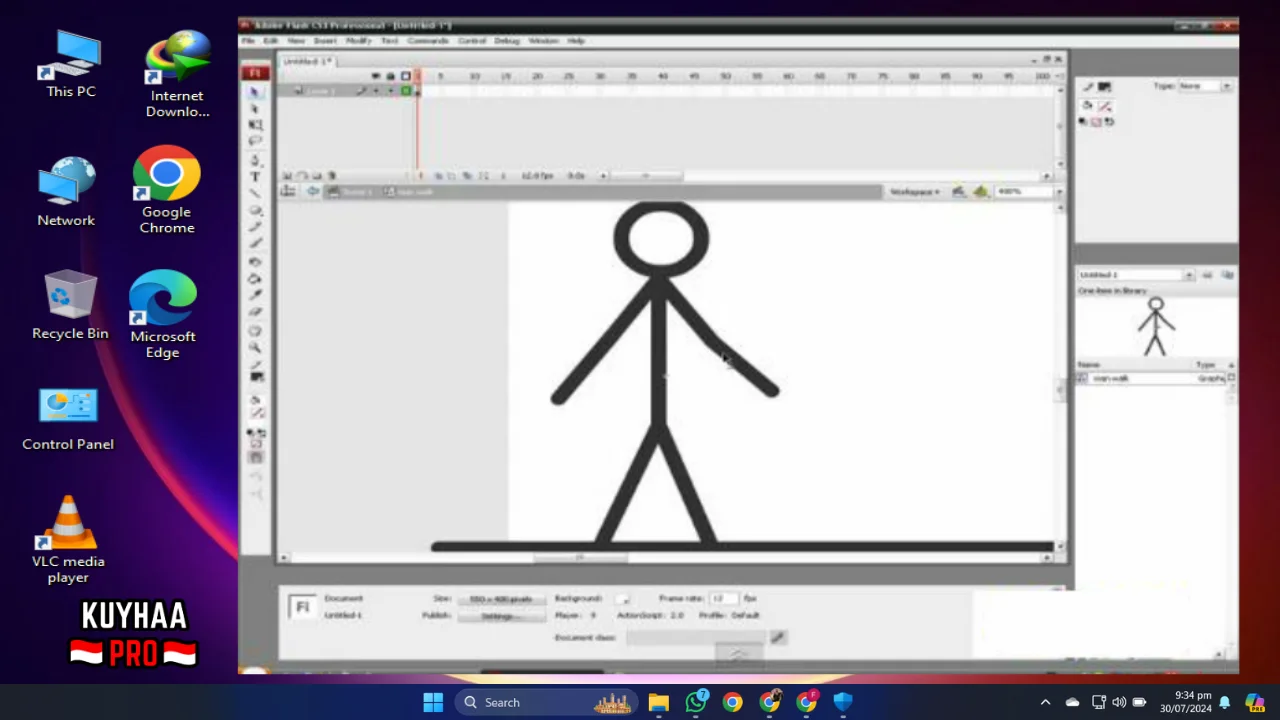Toggle show/hide all layers eye icon
The image size is (1280, 720).
[375, 76]
